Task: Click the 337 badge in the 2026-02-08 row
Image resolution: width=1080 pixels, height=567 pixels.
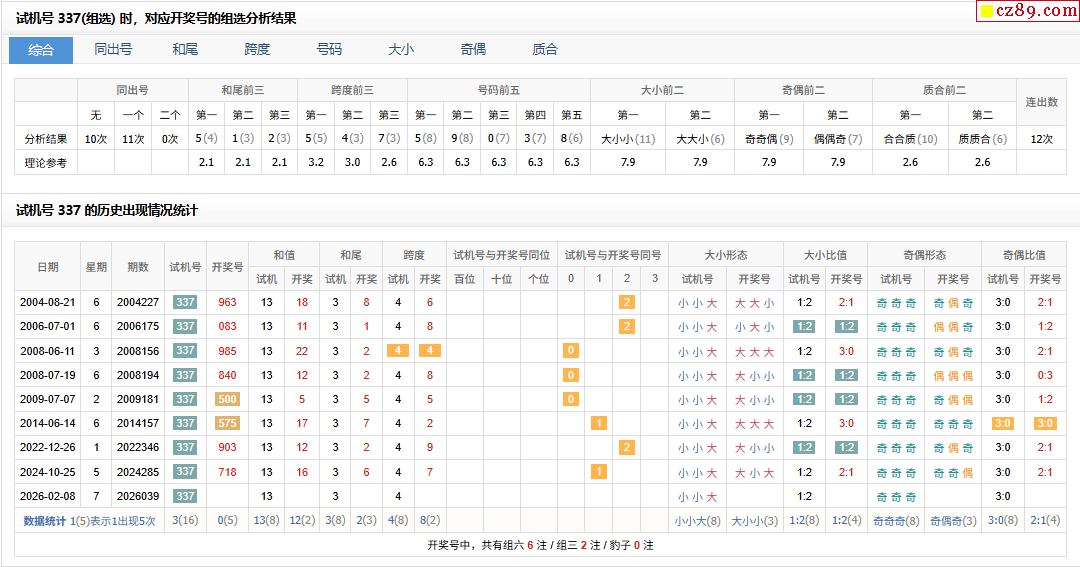Action: pos(185,496)
